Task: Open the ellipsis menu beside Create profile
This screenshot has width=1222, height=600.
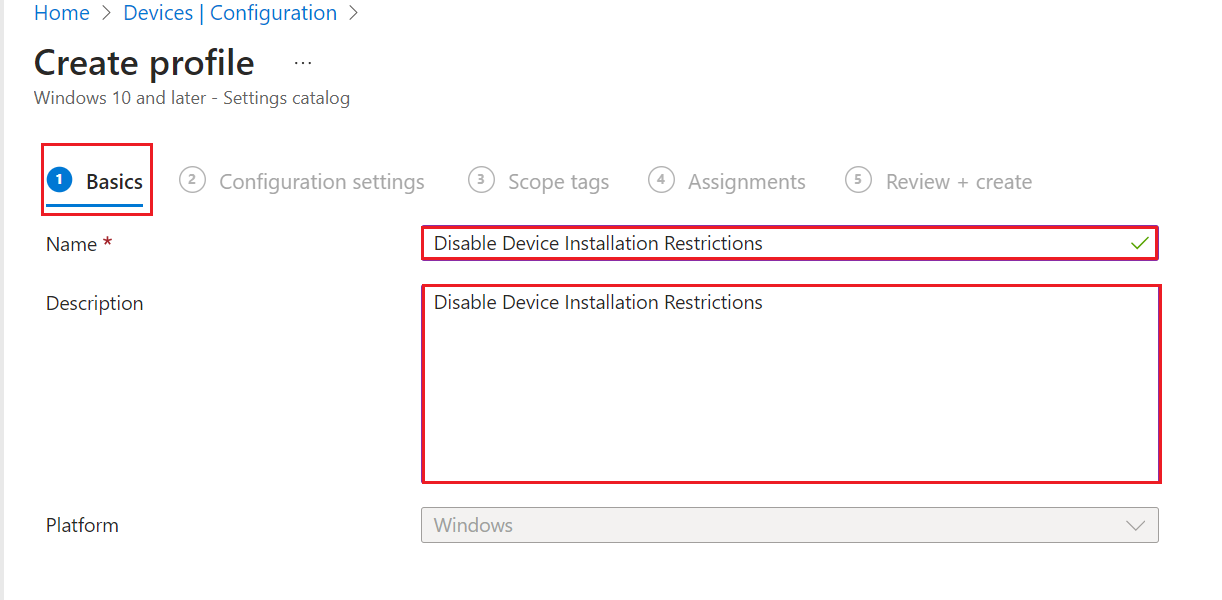Action: (x=302, y=64)
